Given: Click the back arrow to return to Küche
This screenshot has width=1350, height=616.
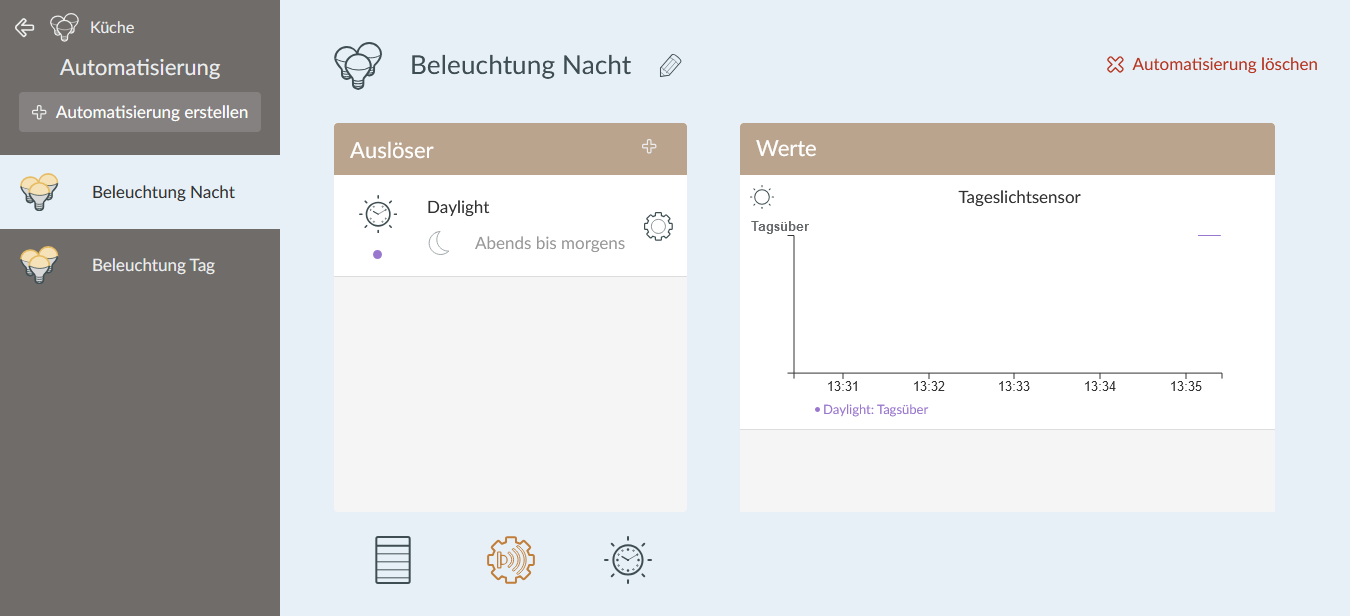Looking at the screenshot, I should [x=24, y=27].
